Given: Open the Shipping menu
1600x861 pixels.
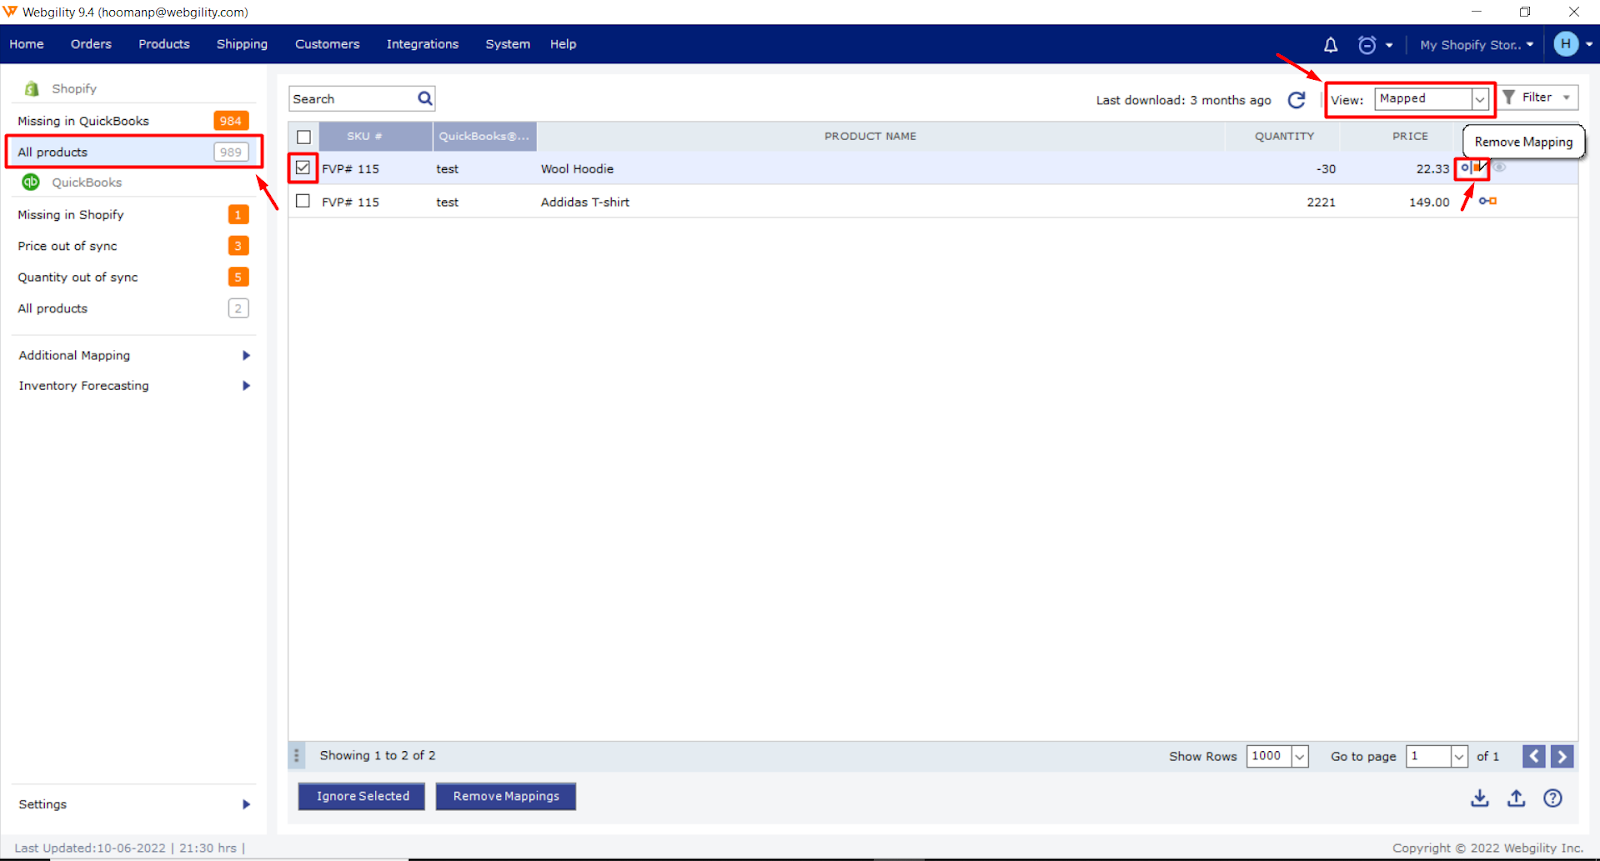Looking at the screenshot, I should coord(242,44).
